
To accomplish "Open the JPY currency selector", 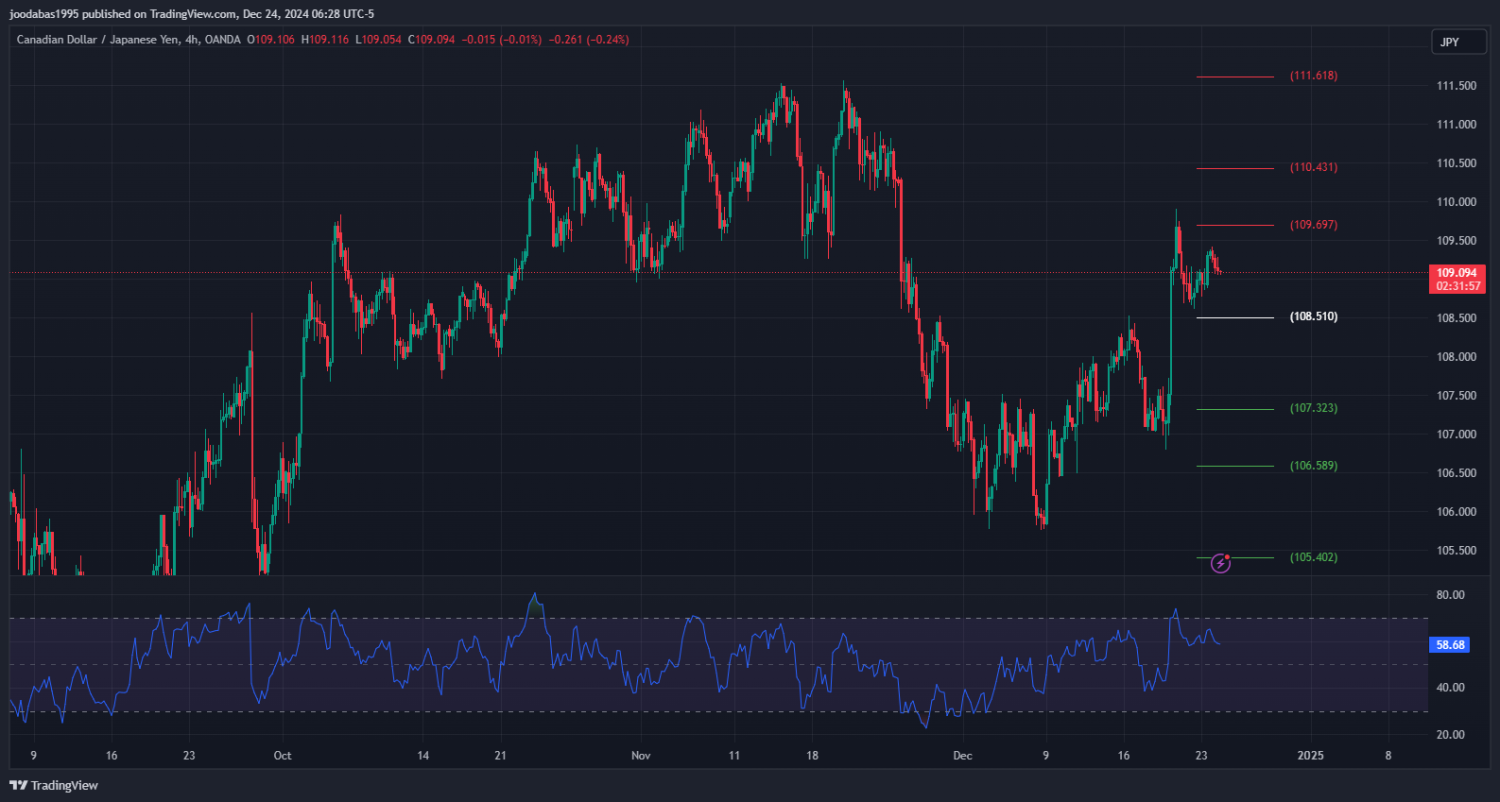I will [1449, 42].
